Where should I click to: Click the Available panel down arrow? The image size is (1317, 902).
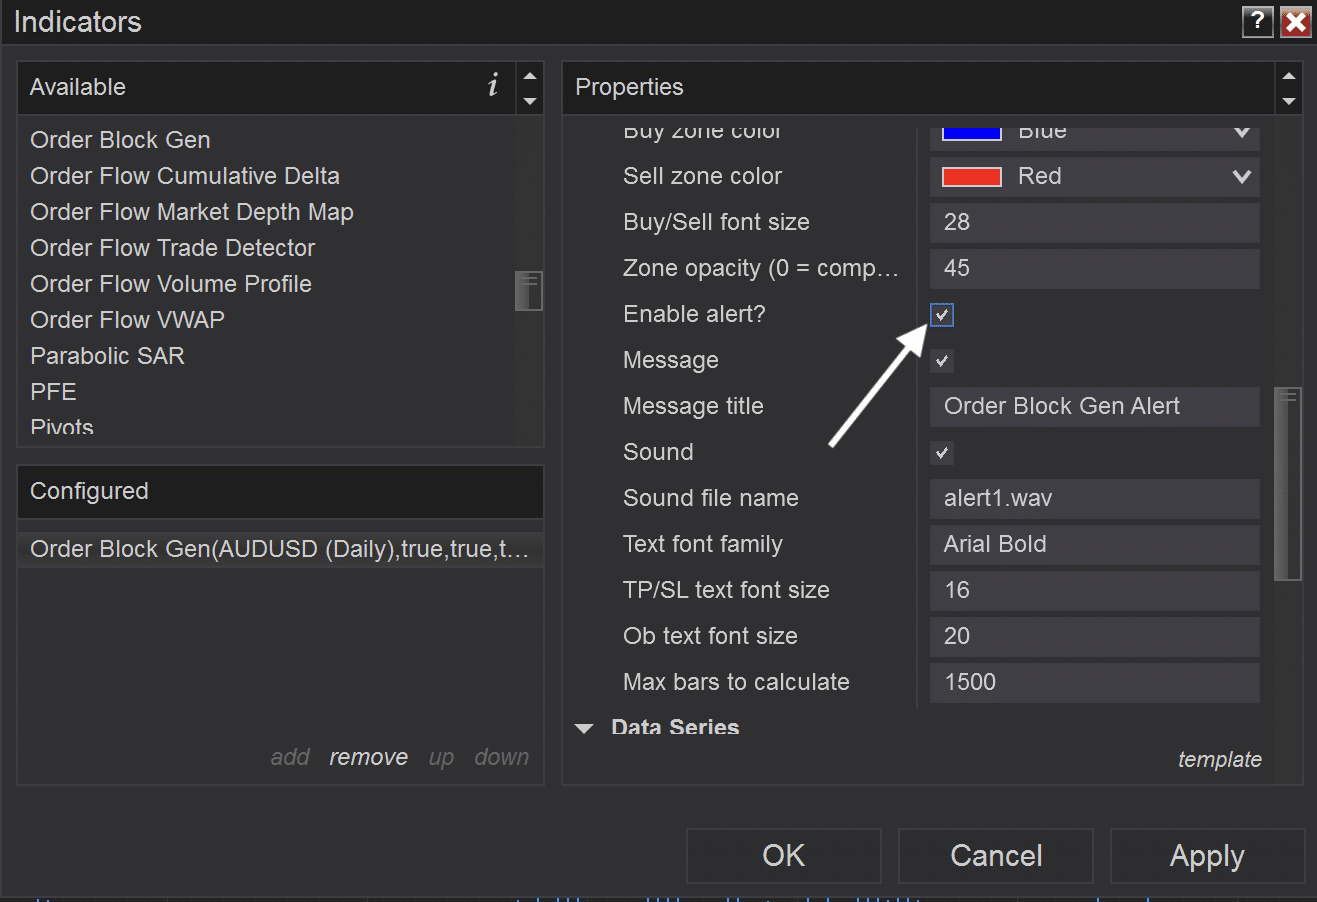(530, 101)
